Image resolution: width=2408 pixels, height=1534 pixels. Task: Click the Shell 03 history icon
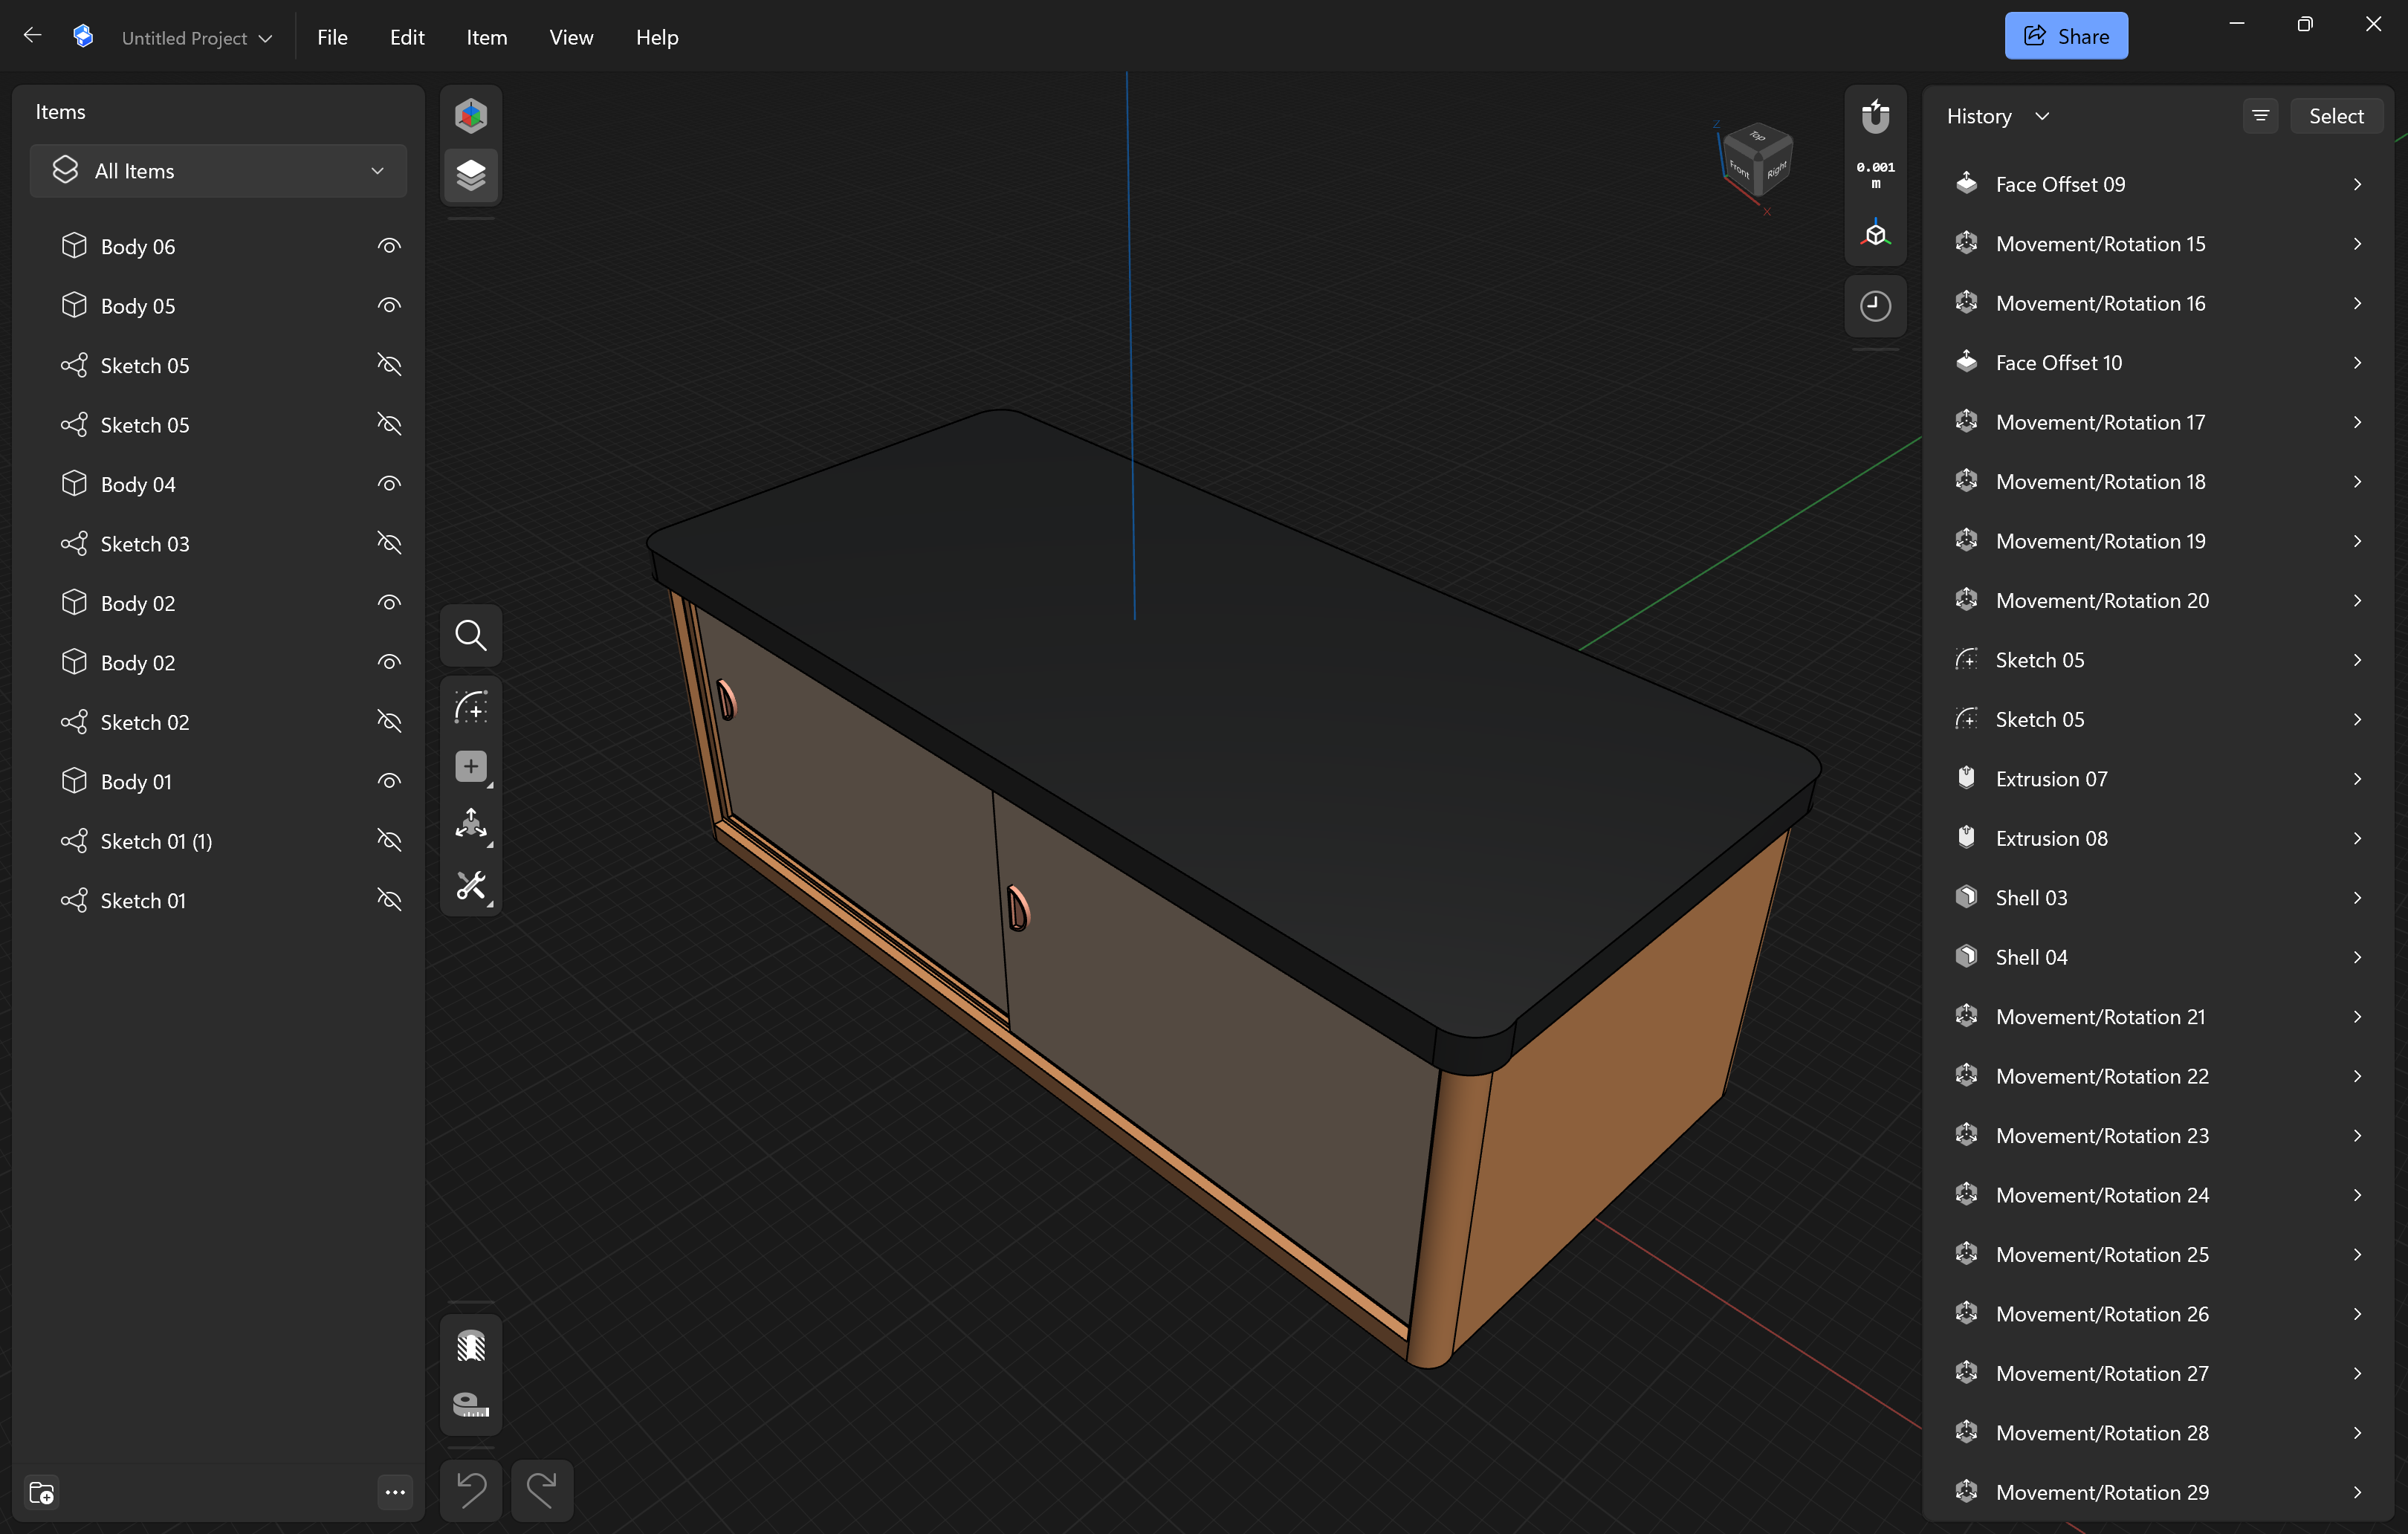[1966, 897]
